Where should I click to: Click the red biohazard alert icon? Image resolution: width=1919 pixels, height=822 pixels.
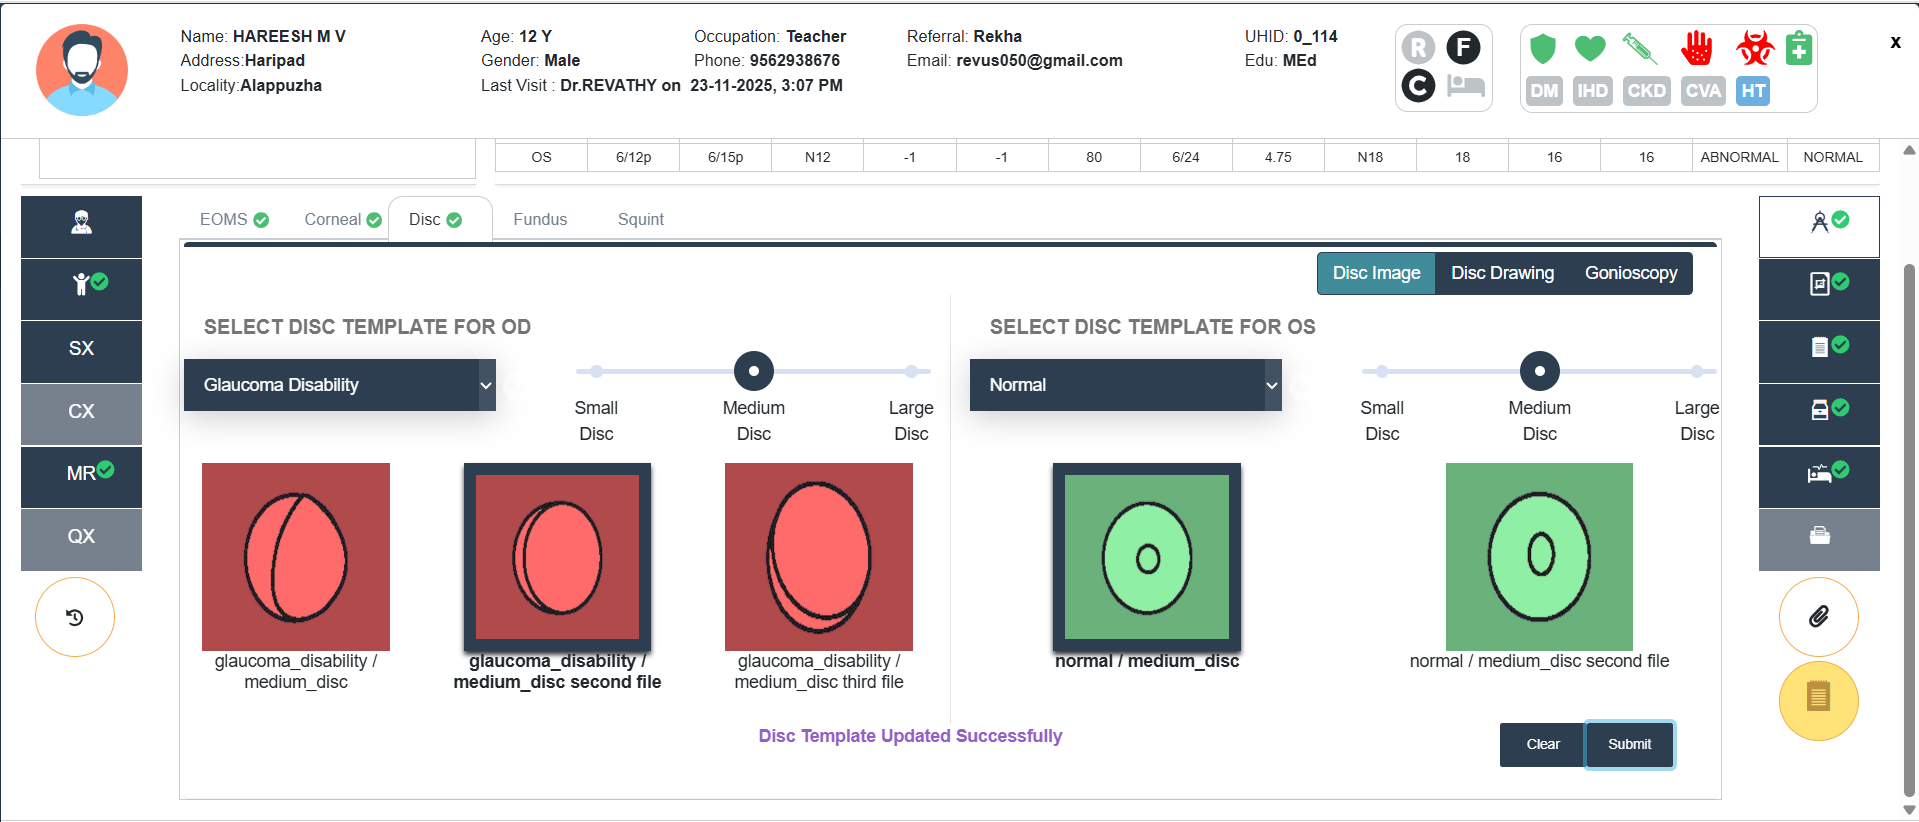tap(1754, 48)
